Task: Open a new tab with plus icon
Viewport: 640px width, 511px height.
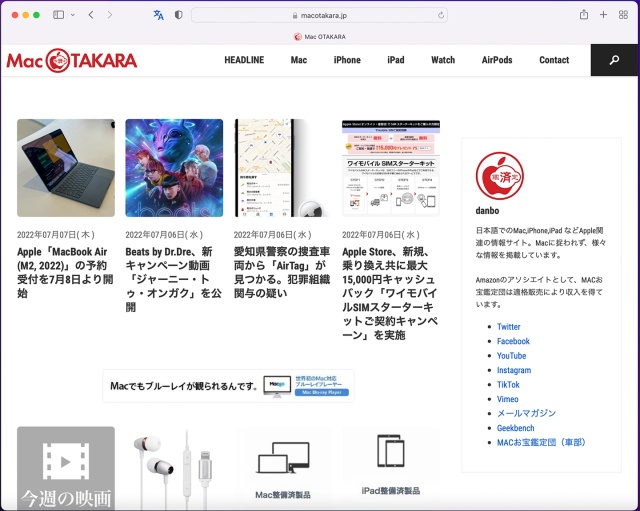Action: click(x=603, y=15)
